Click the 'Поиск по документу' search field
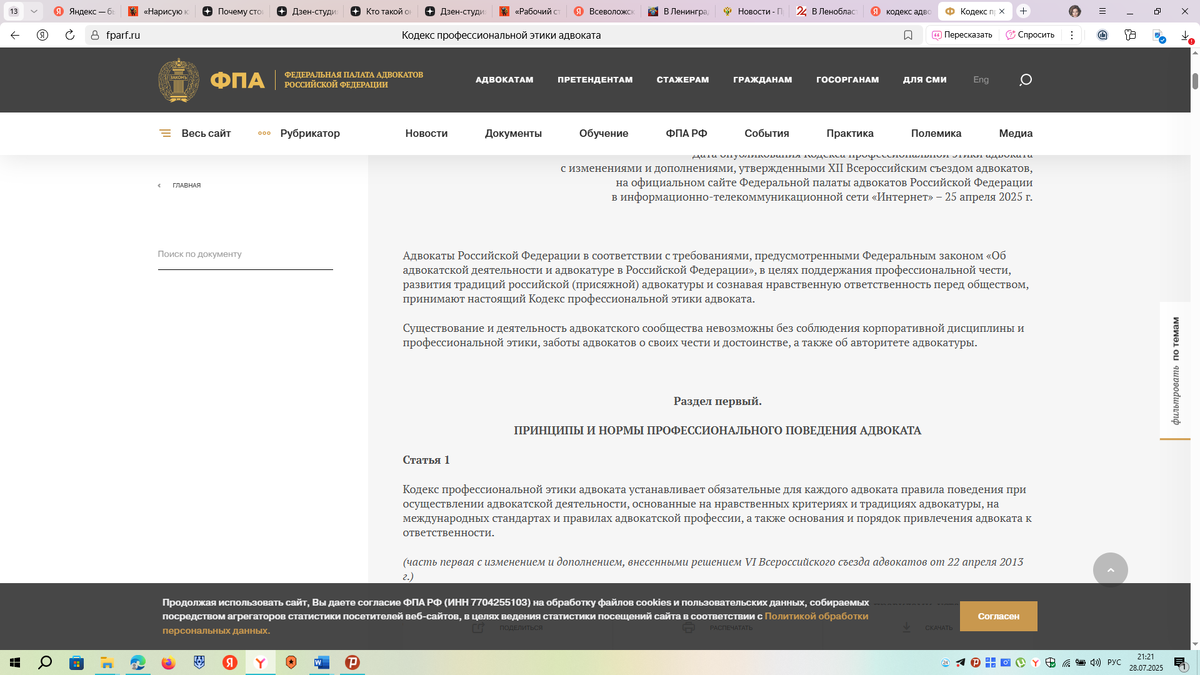This screenshot has height=675, width=1200. (245, 254)
